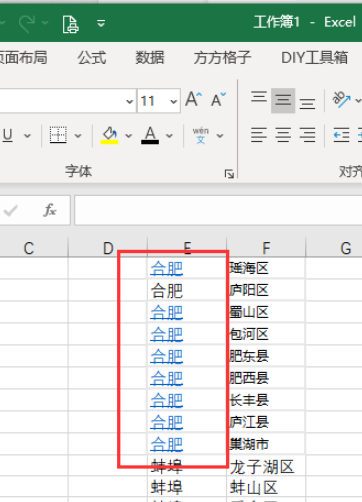Toggle Underline formatting
Viewport: 362px width, 502px height.
(x=8, y=136)
